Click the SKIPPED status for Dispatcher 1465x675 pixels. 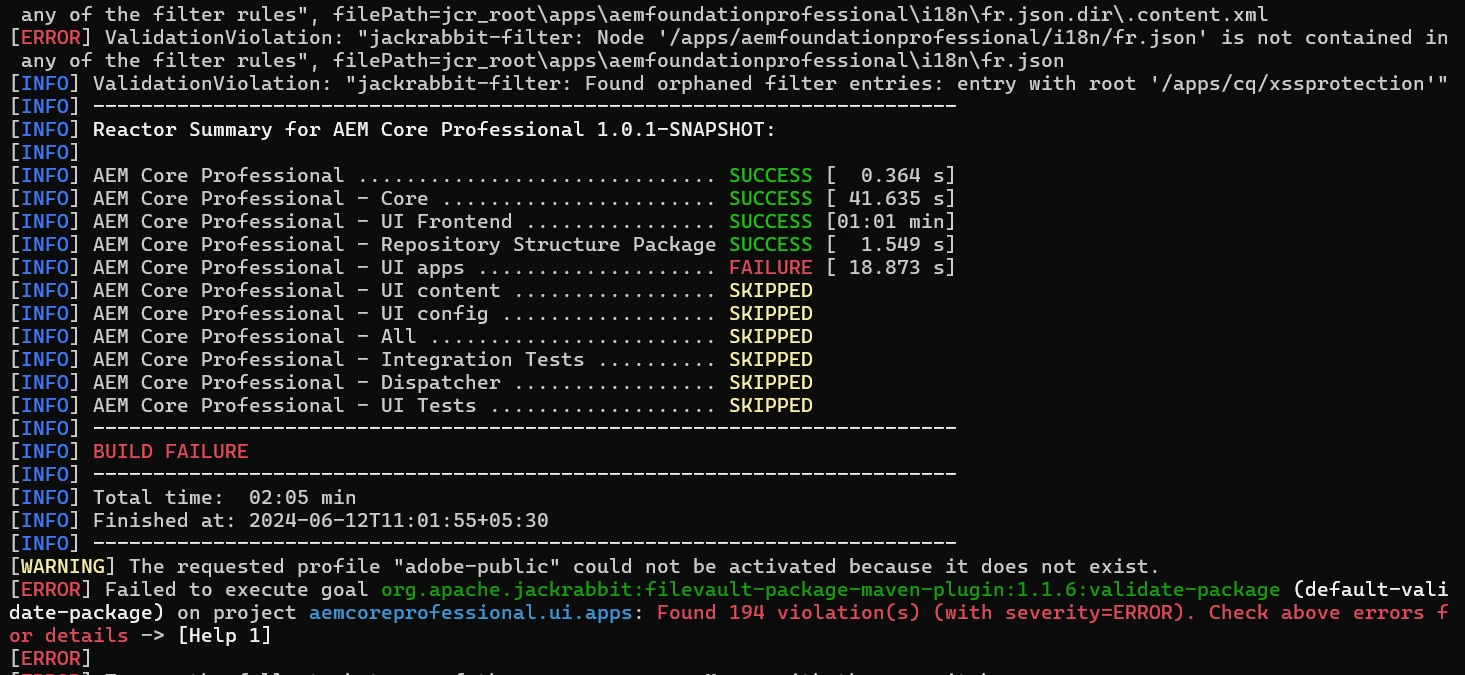[770, 383]
